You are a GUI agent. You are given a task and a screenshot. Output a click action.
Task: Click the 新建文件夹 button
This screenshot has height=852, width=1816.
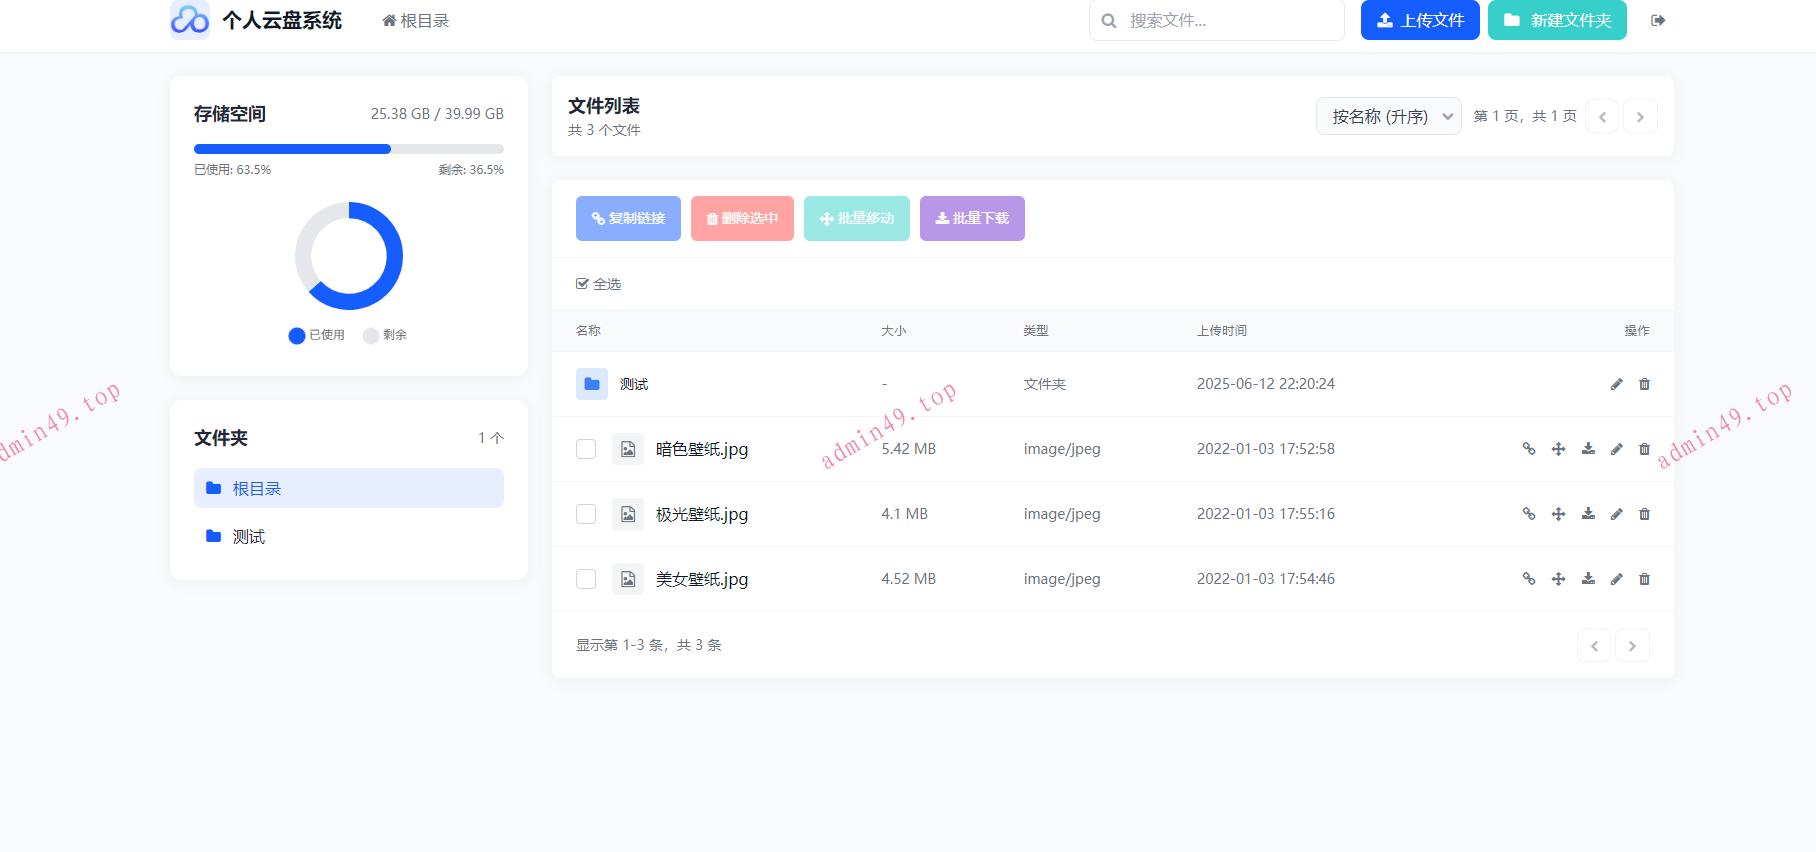(1556, 20)
